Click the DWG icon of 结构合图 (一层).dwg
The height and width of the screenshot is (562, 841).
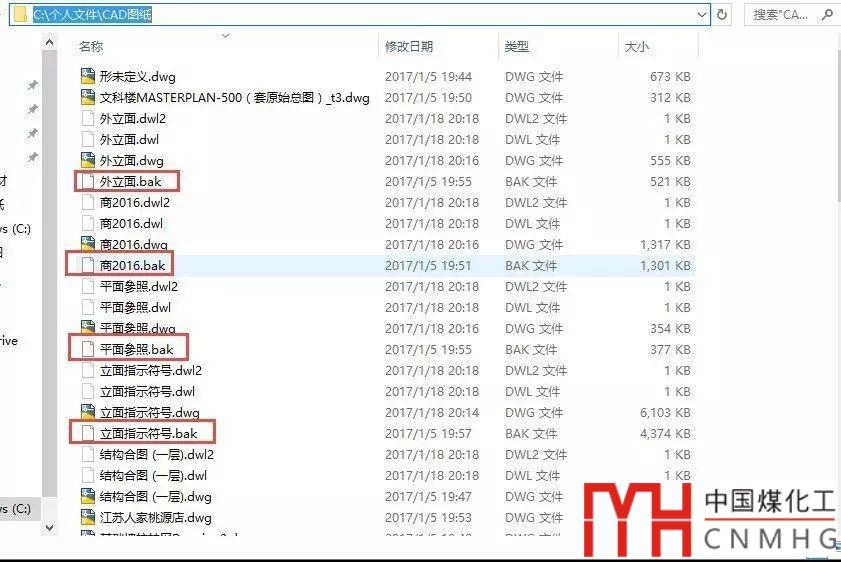[x=88, y=496]
